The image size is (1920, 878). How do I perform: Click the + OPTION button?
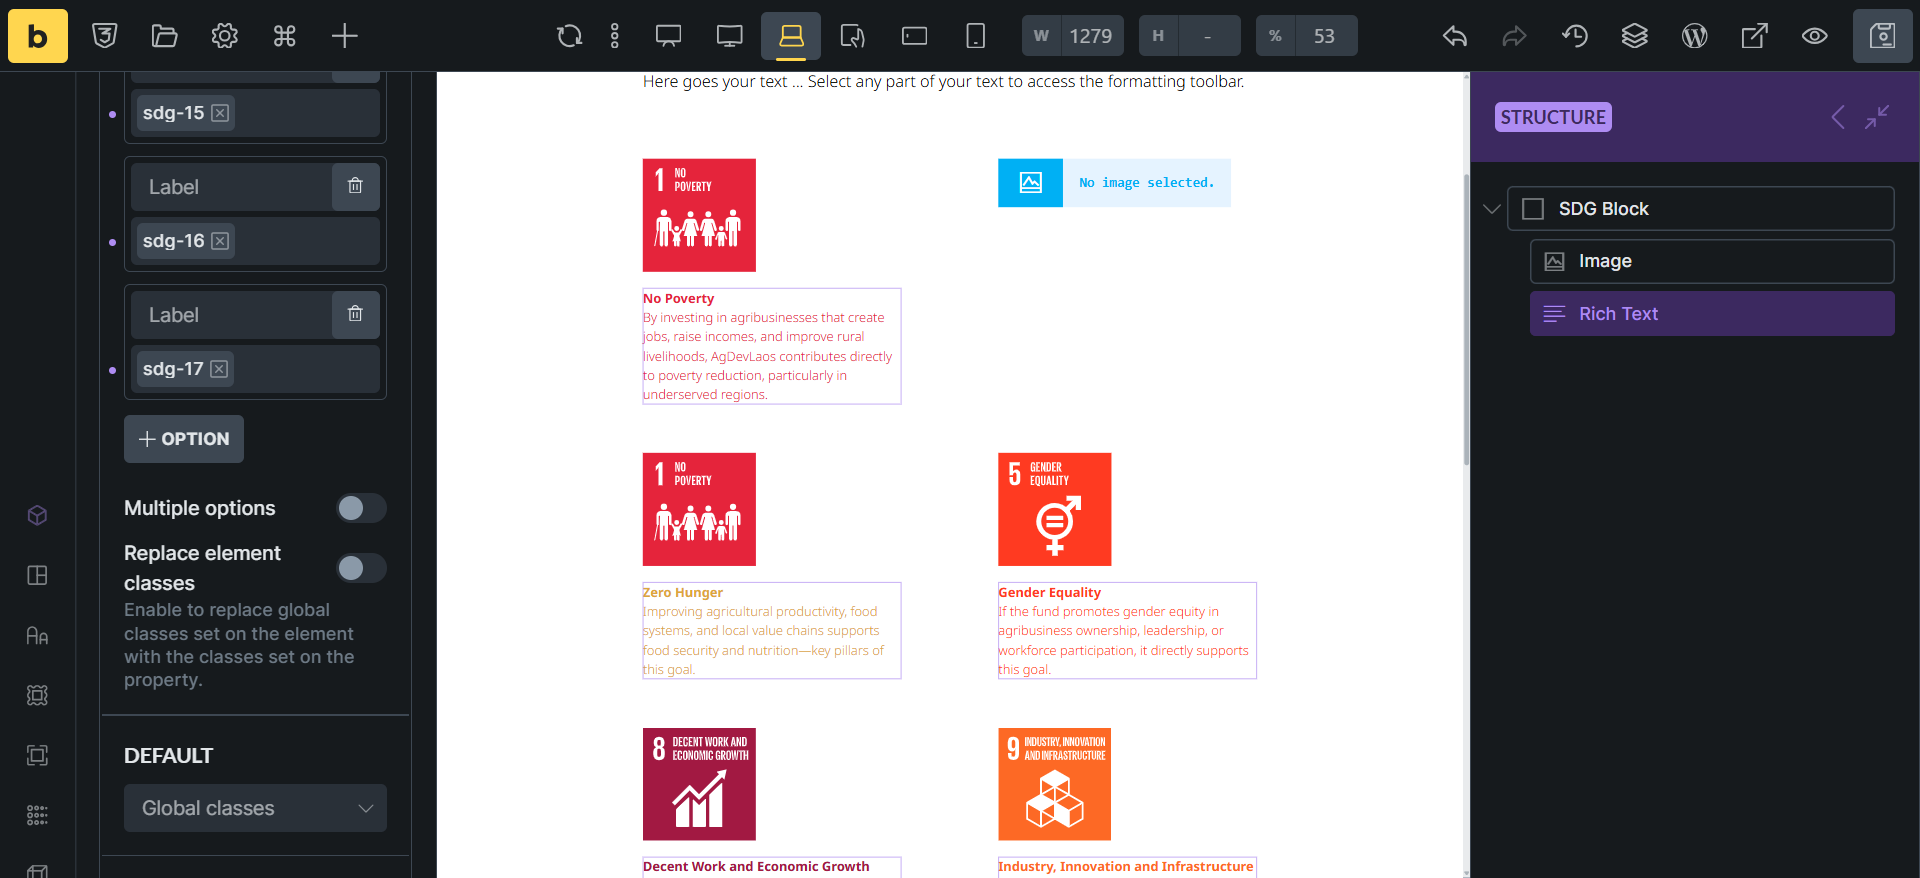pos(184,439)
